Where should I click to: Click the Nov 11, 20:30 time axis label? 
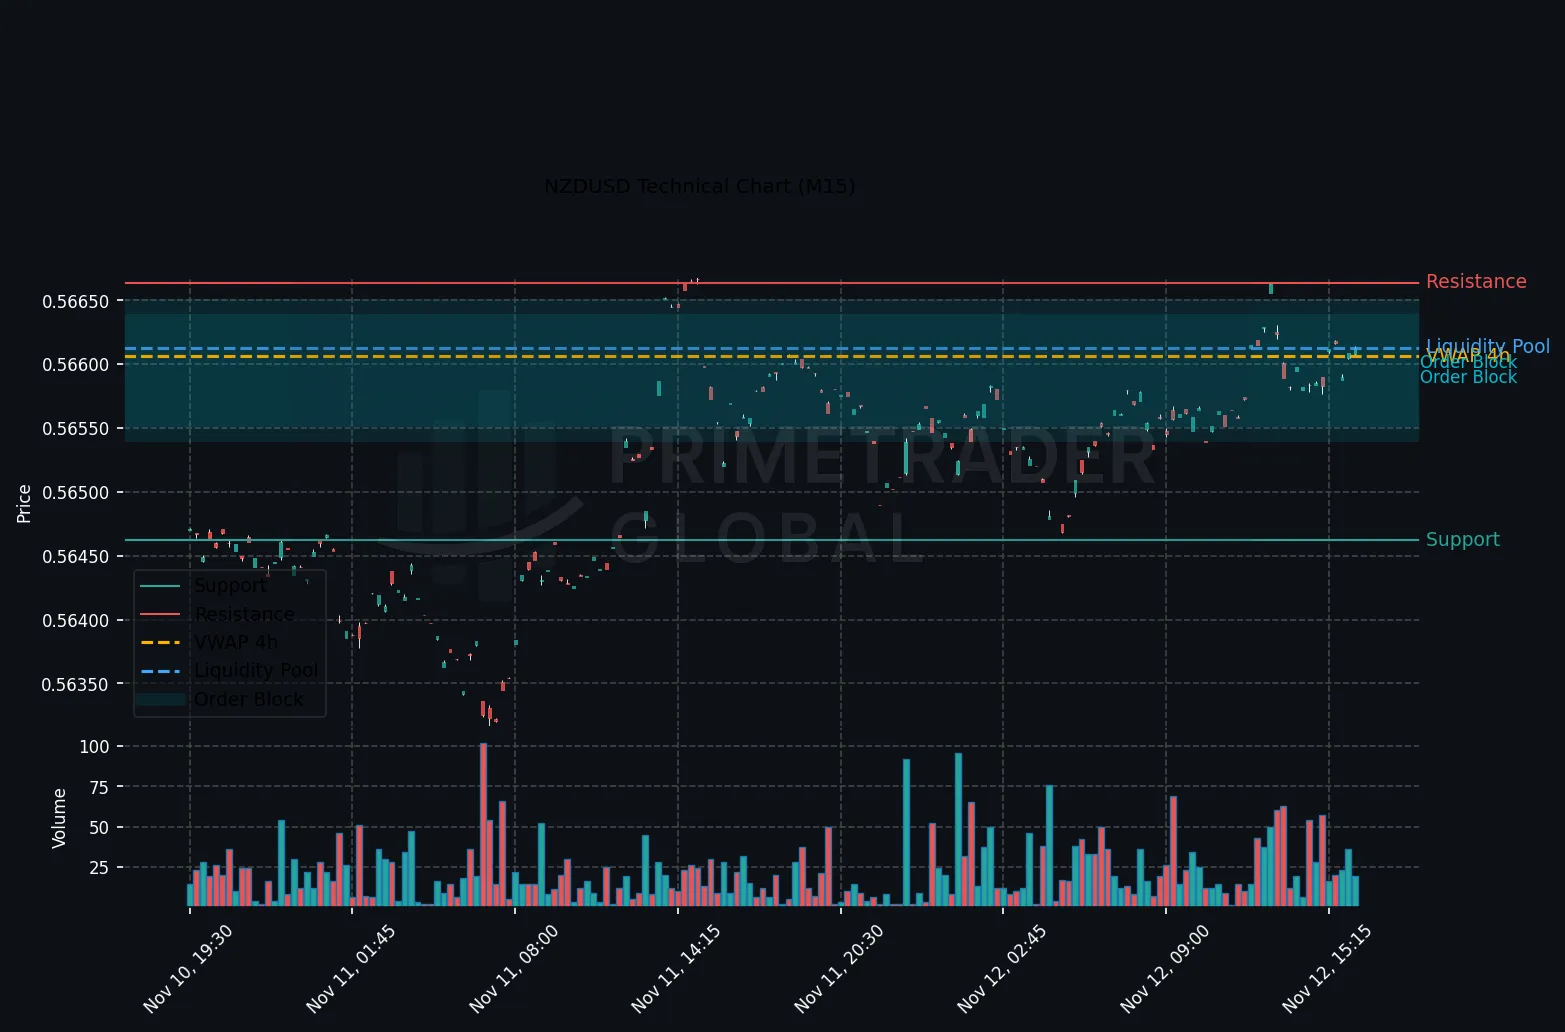click(841, 968)
